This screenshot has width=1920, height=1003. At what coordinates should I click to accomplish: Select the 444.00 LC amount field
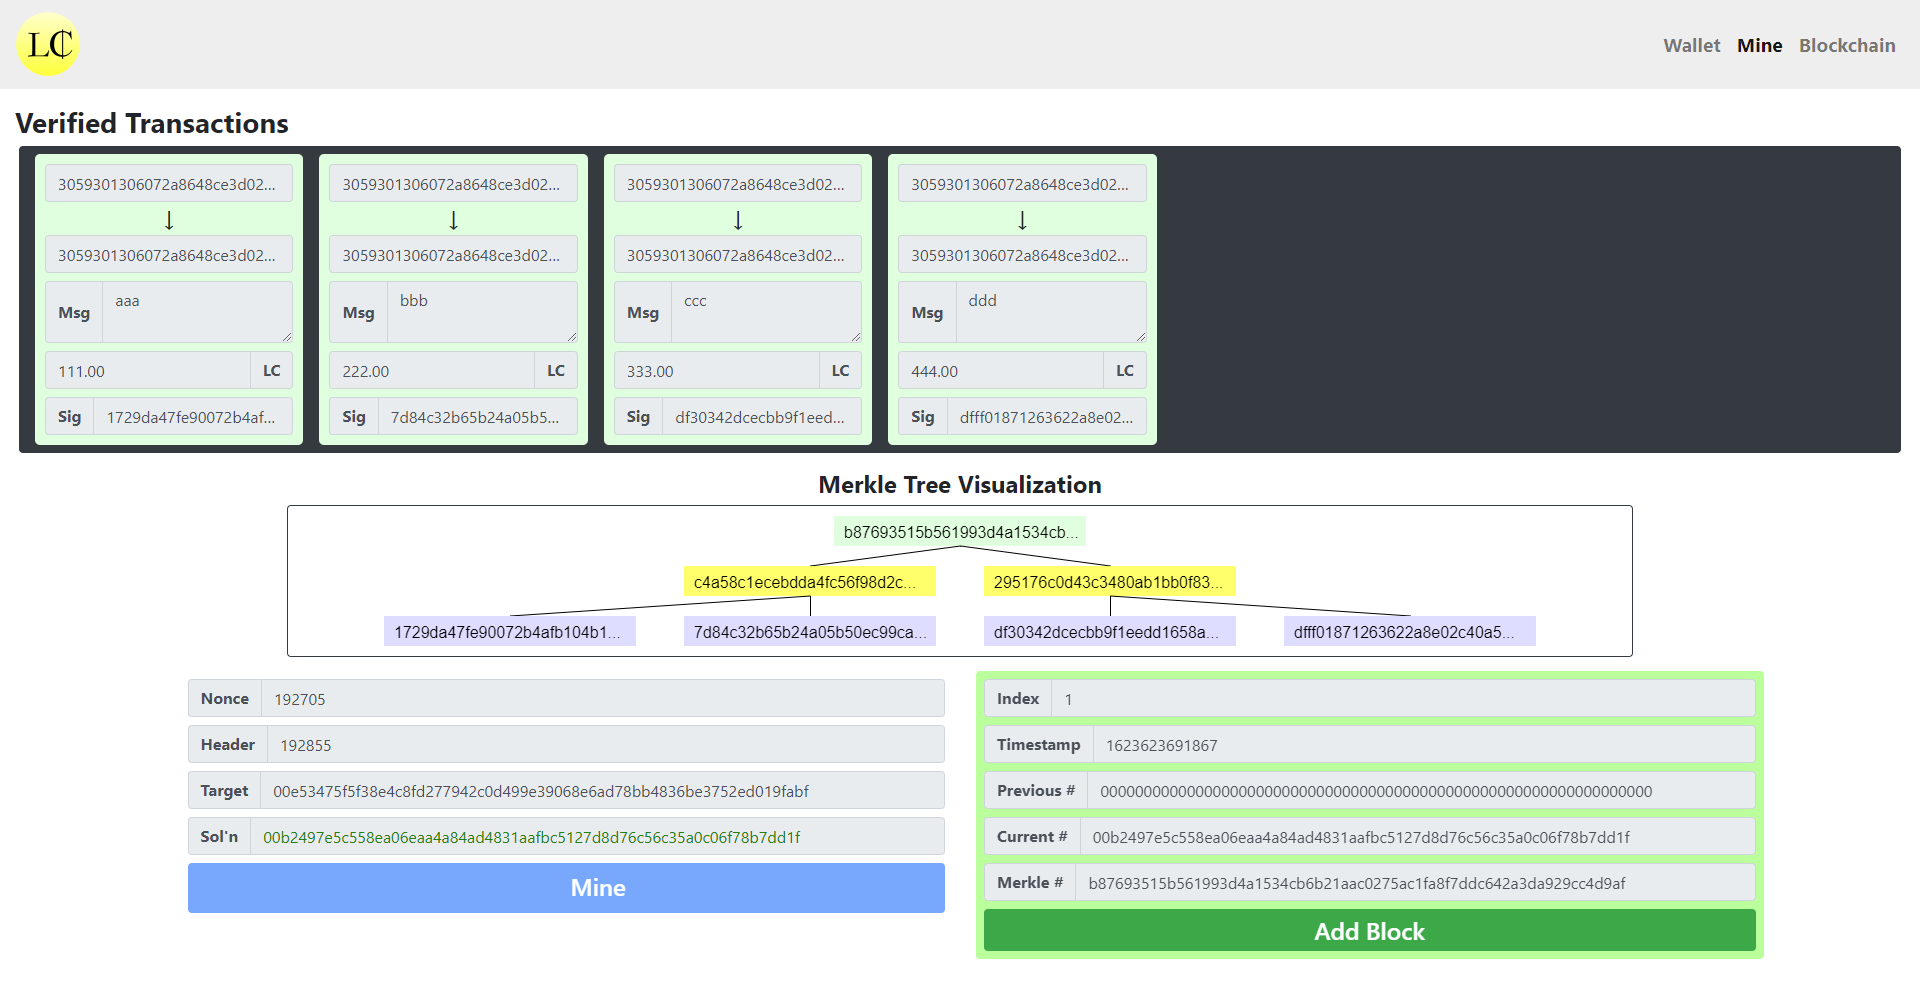(x=1001, y=371)
